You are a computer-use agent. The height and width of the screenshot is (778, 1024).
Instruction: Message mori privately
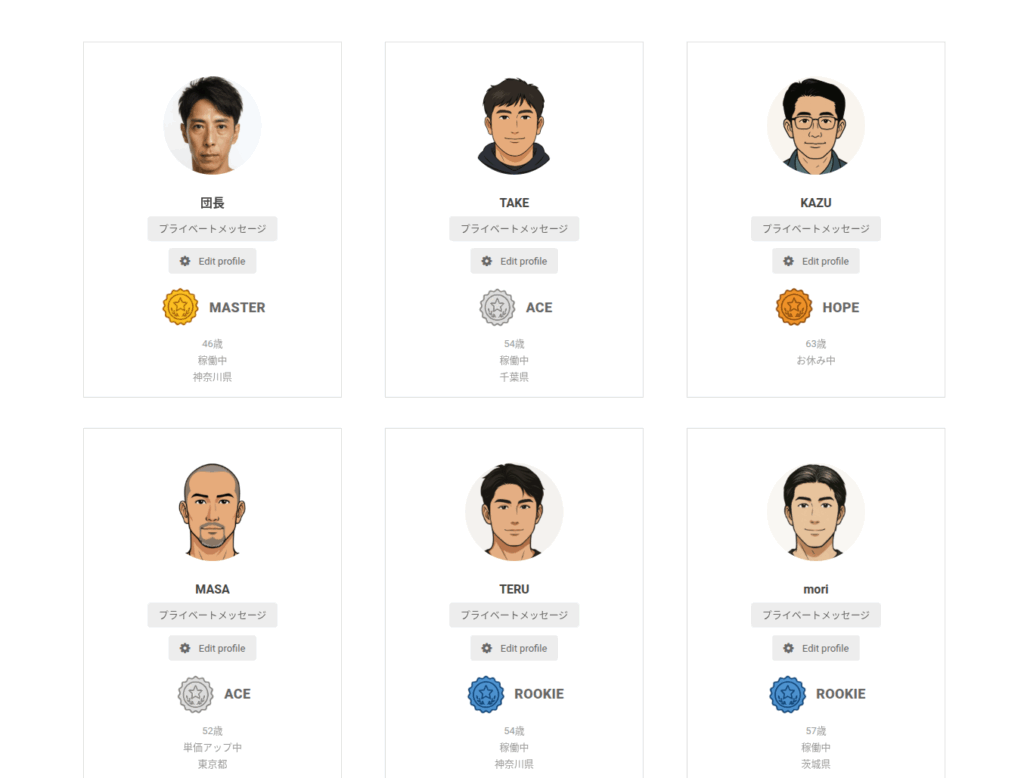pyautogui.click(x=815, y=615)
